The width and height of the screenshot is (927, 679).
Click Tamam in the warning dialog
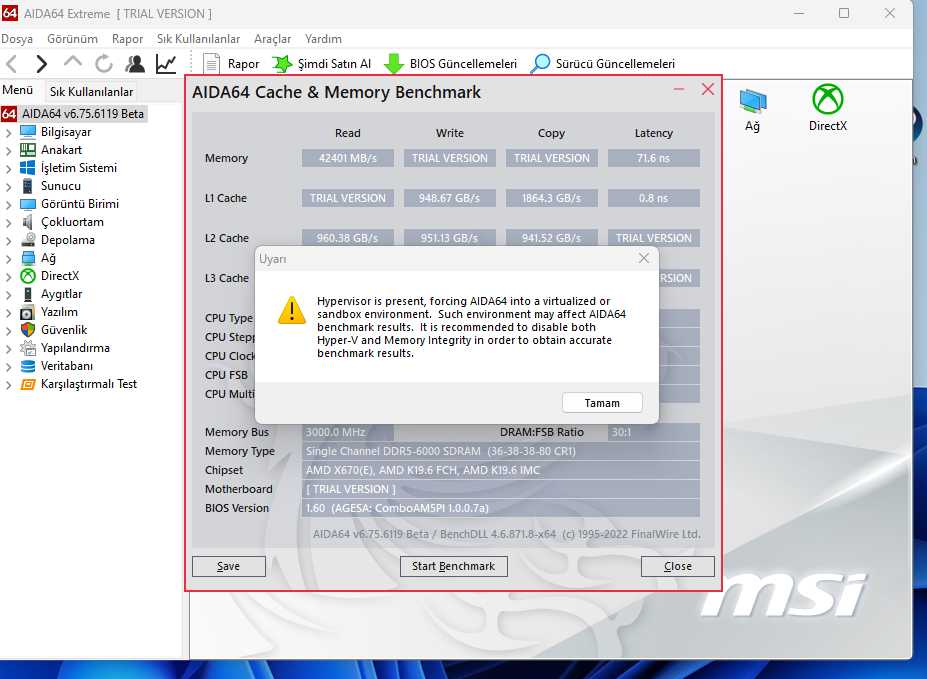click(x=602, y=403)
